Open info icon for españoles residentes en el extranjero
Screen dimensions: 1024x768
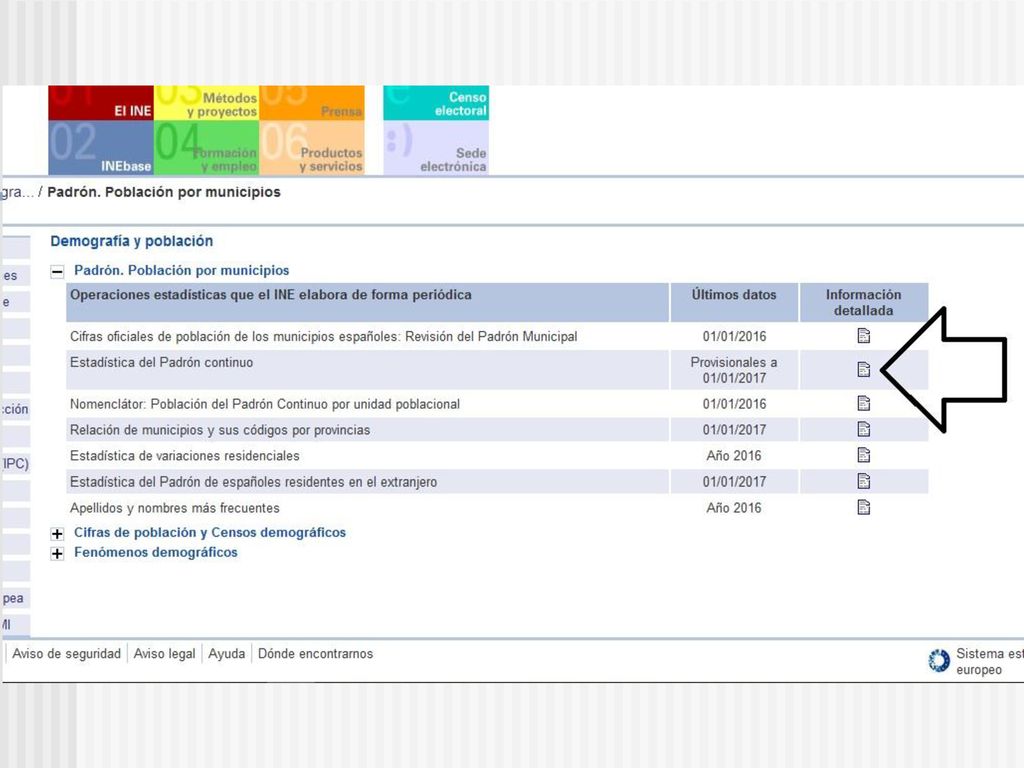coord(863,481)
